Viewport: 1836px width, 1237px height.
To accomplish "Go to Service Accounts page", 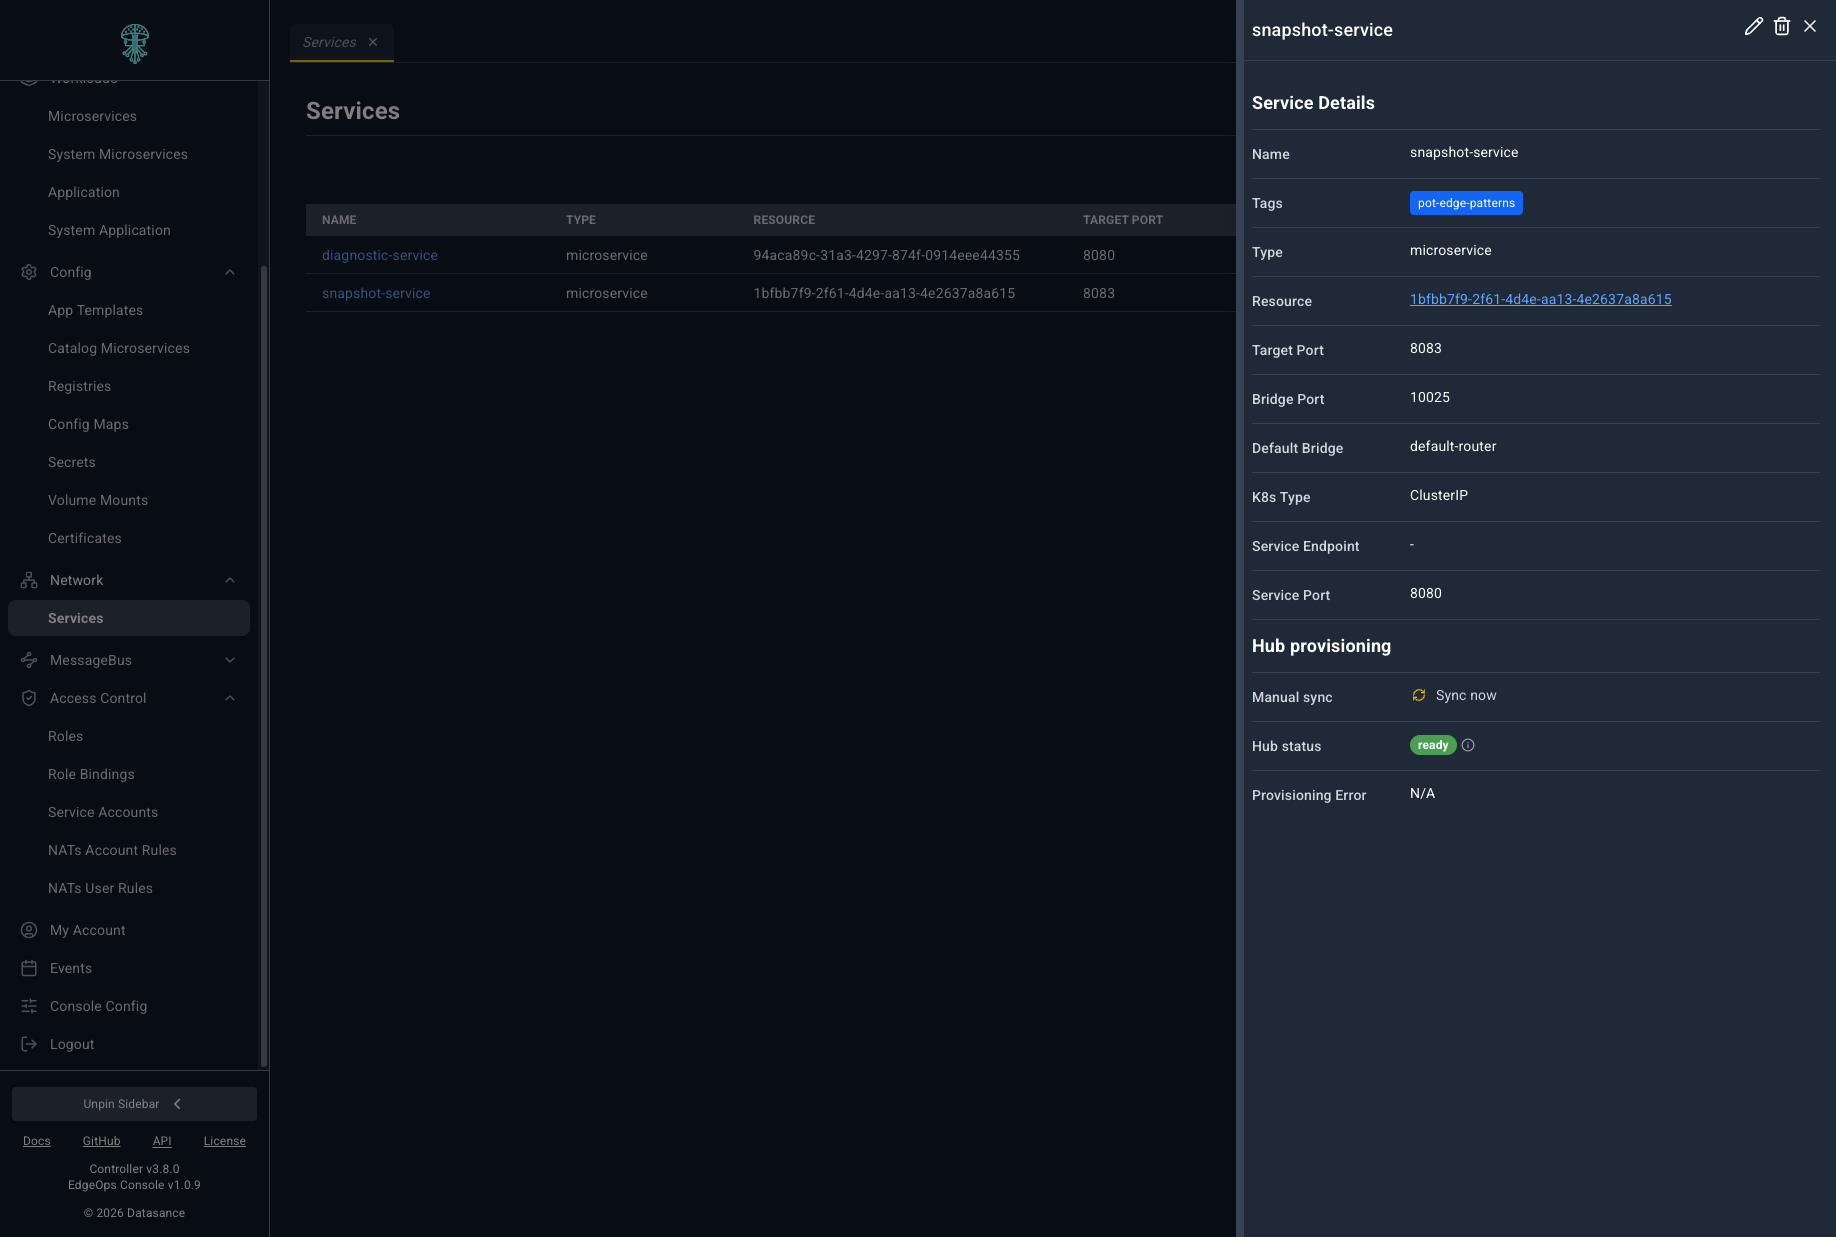I will (103, 812).
